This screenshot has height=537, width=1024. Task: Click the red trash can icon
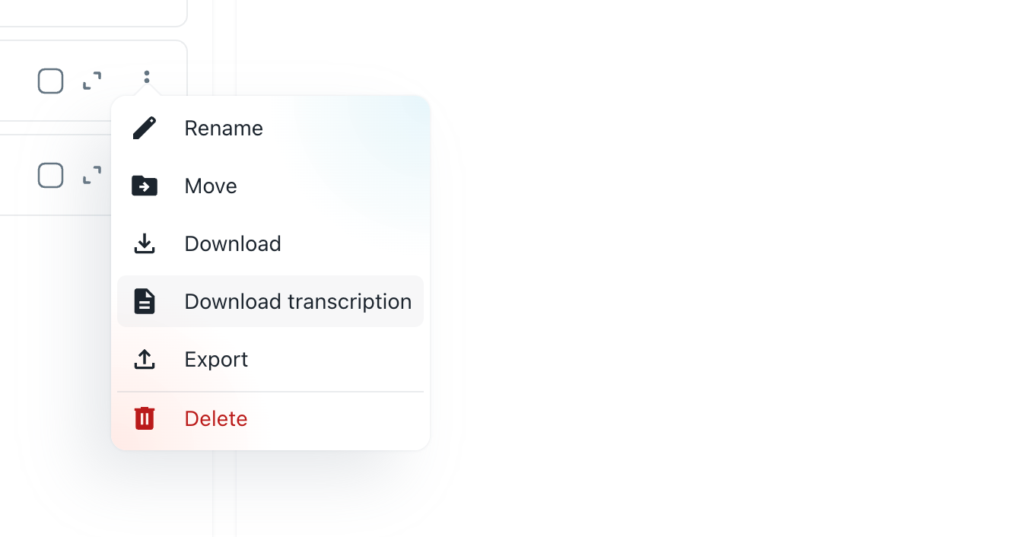point(145,418)
